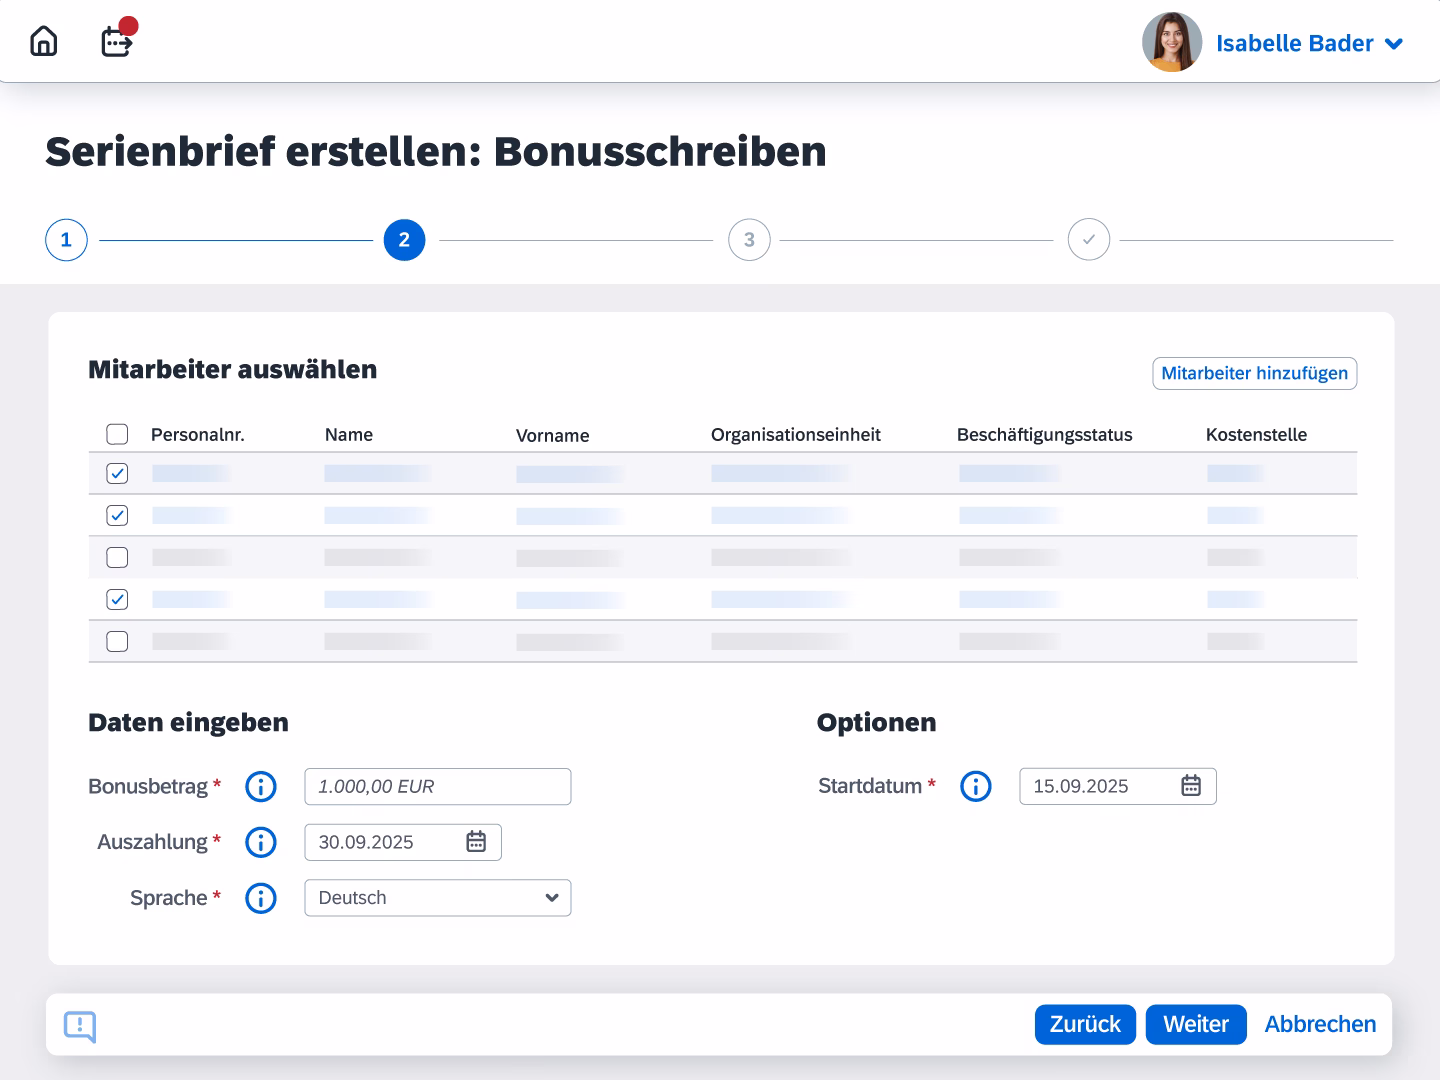Open the Auszahlung calendar picker
Viewport: 1440px width, 1080px height.
tap(476, 842)
